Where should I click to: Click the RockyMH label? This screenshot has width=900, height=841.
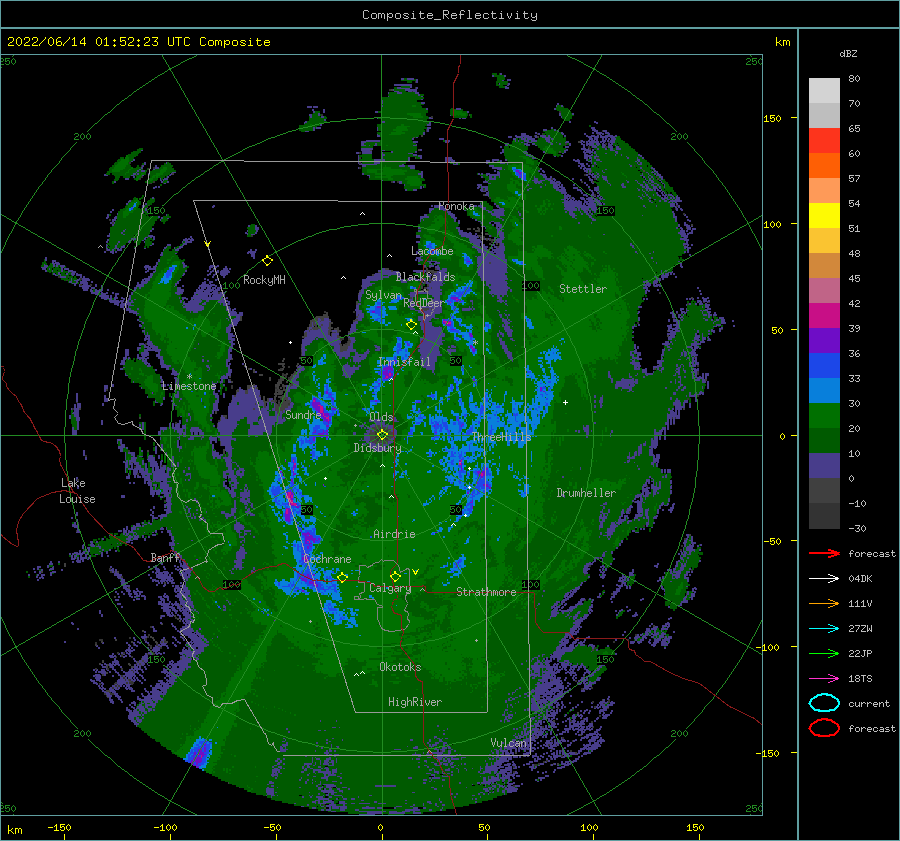click(x=264, y=280)
